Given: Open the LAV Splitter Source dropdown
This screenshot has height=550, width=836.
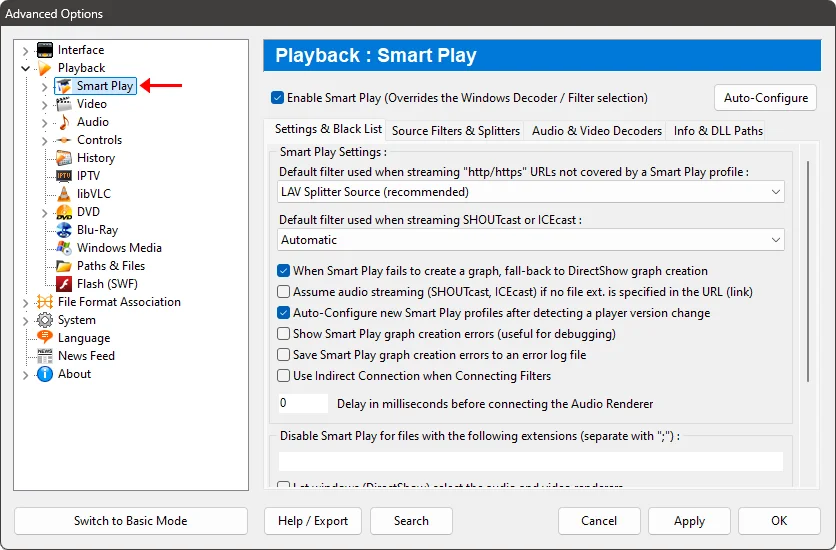Looking at the screenshot, I should coord(530,192).
